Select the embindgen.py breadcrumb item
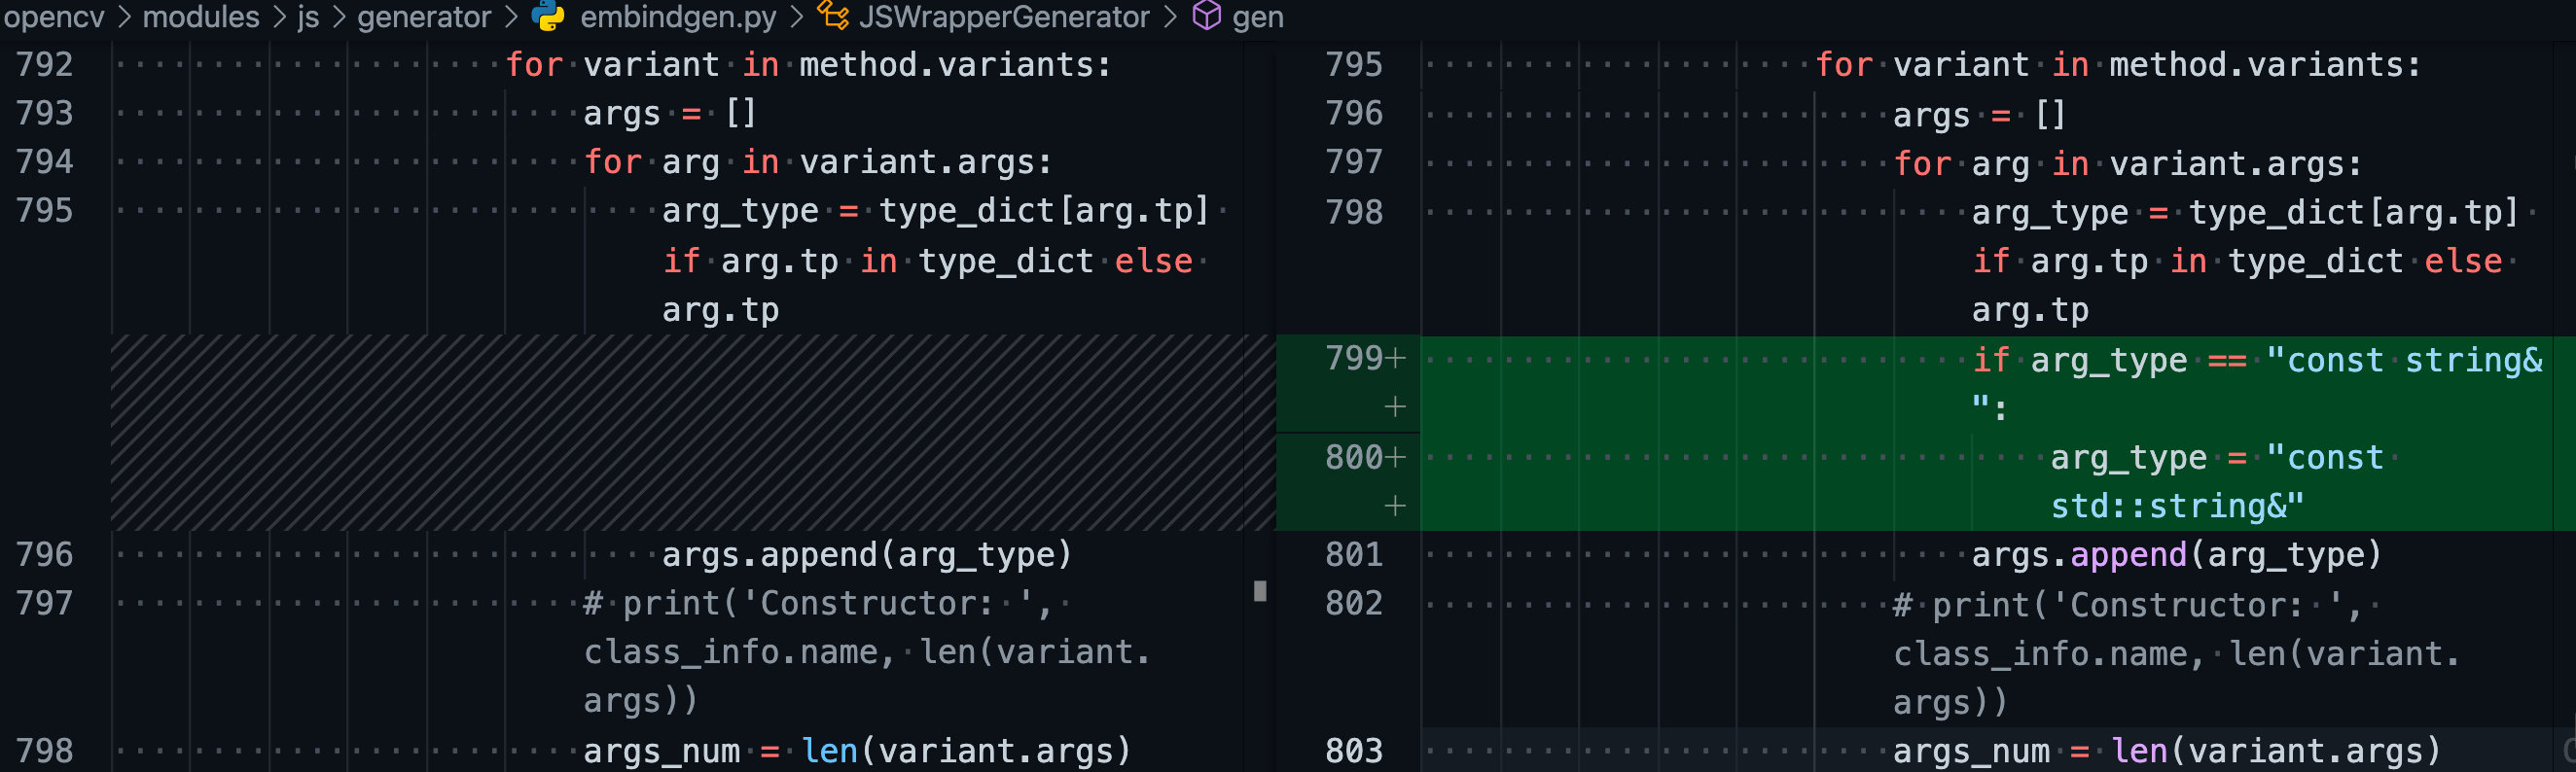The image size is (2576, 772). tap(677, 17)
